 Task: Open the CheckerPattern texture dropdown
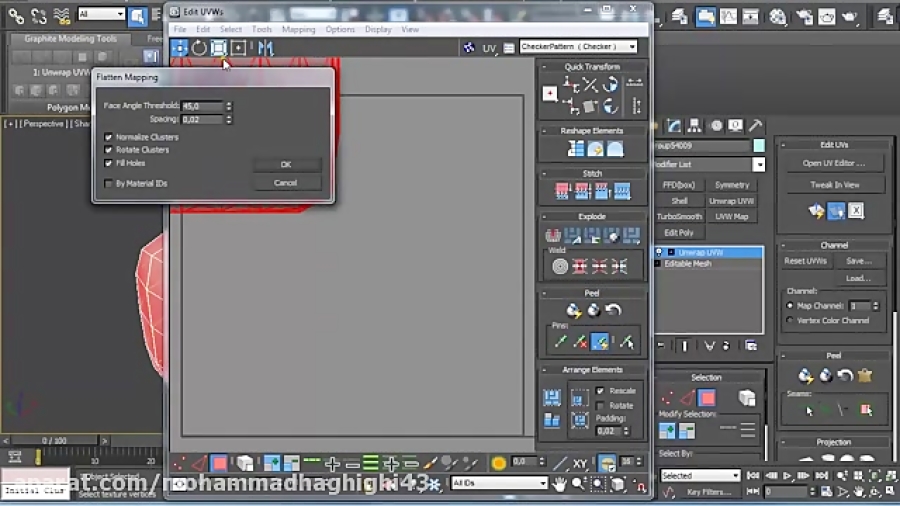[579, 47]
